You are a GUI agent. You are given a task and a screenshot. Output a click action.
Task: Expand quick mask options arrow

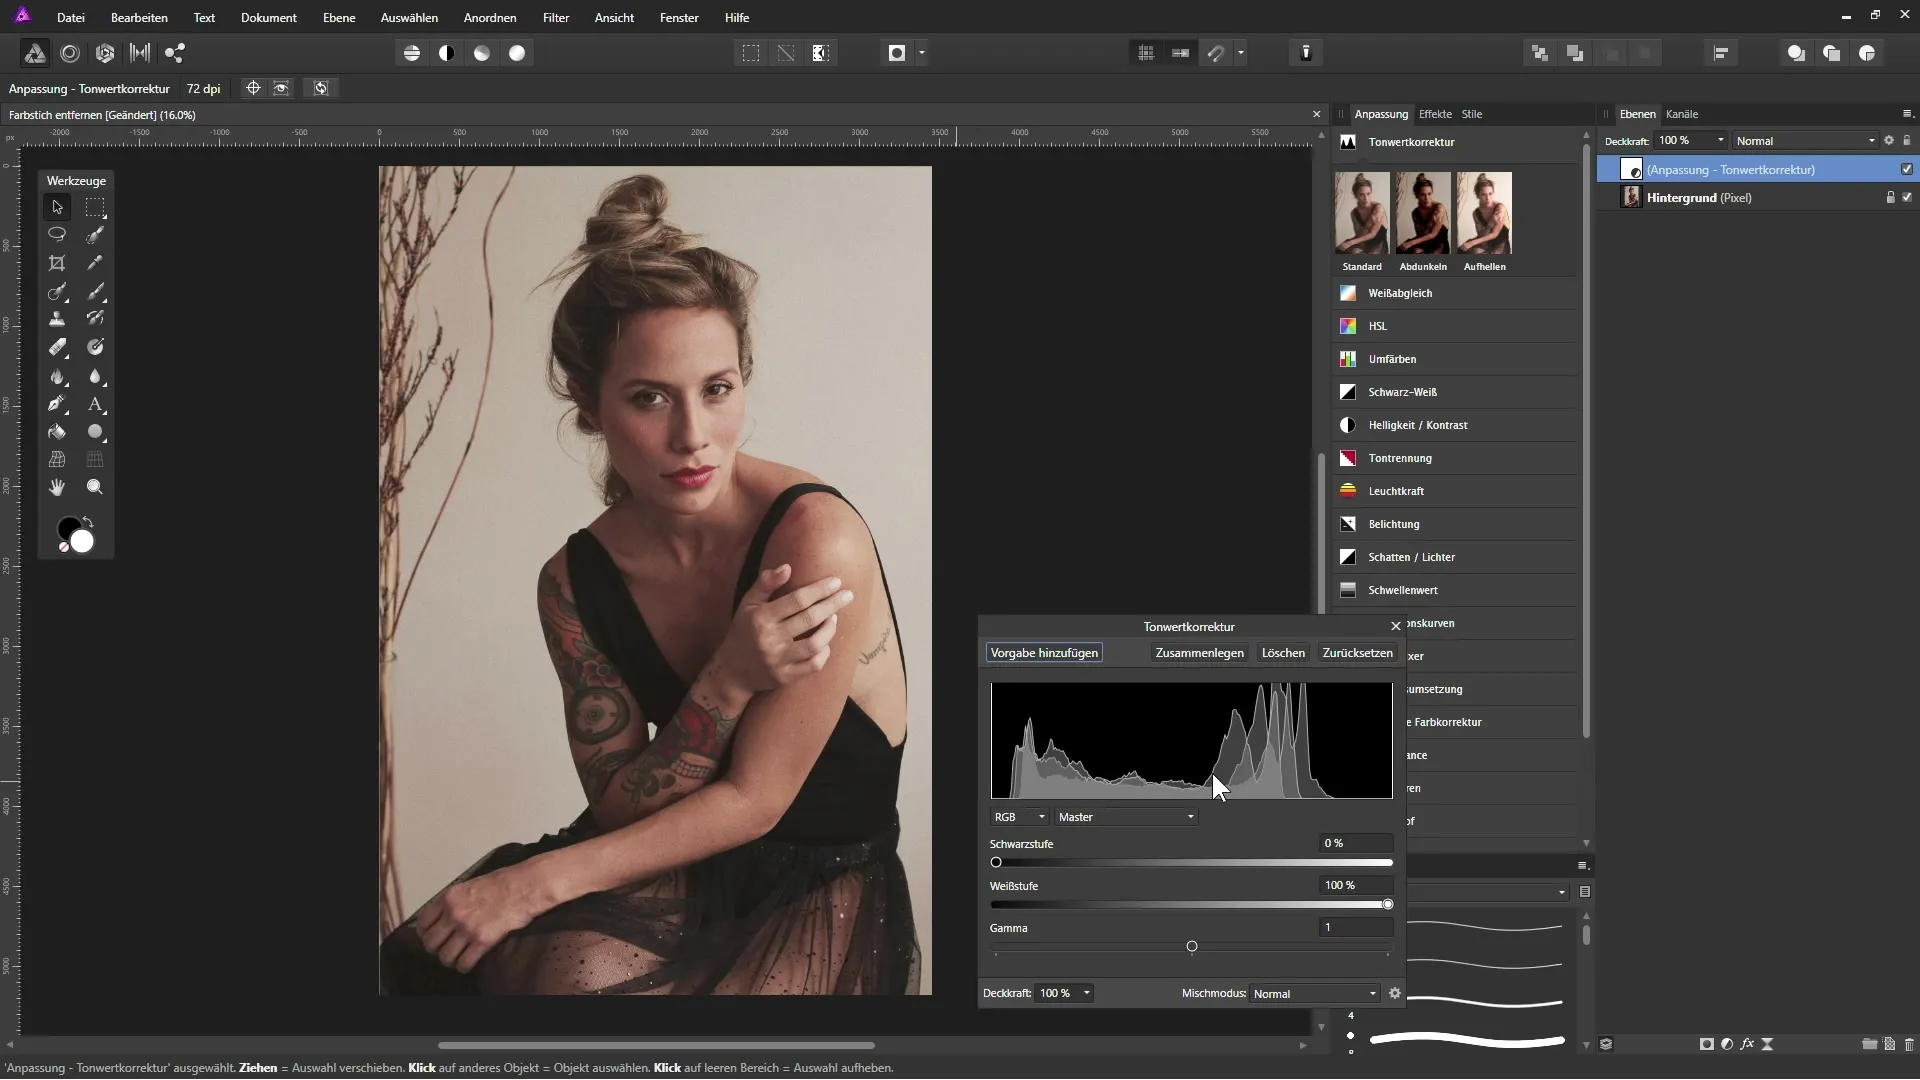(x=922, y=53)
